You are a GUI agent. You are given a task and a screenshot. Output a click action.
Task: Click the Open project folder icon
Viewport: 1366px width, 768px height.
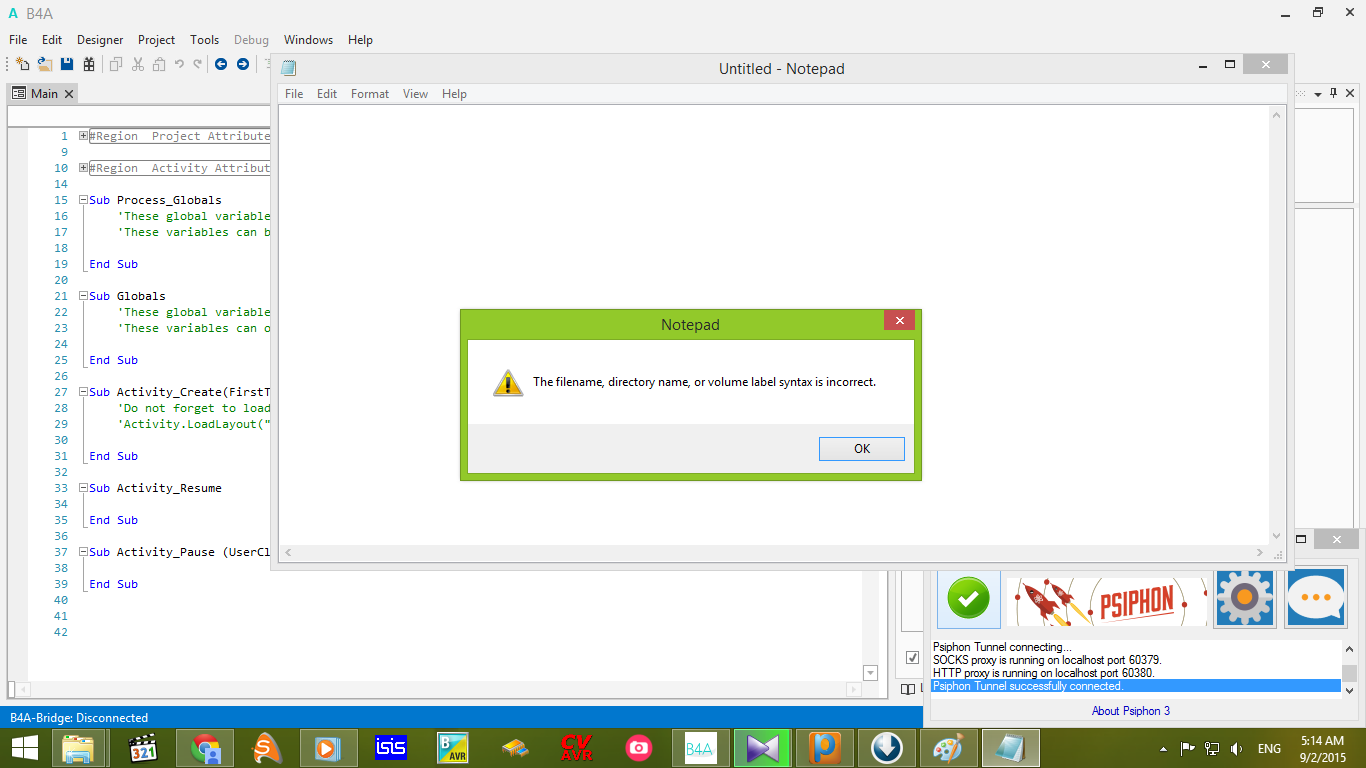point(45,64)
